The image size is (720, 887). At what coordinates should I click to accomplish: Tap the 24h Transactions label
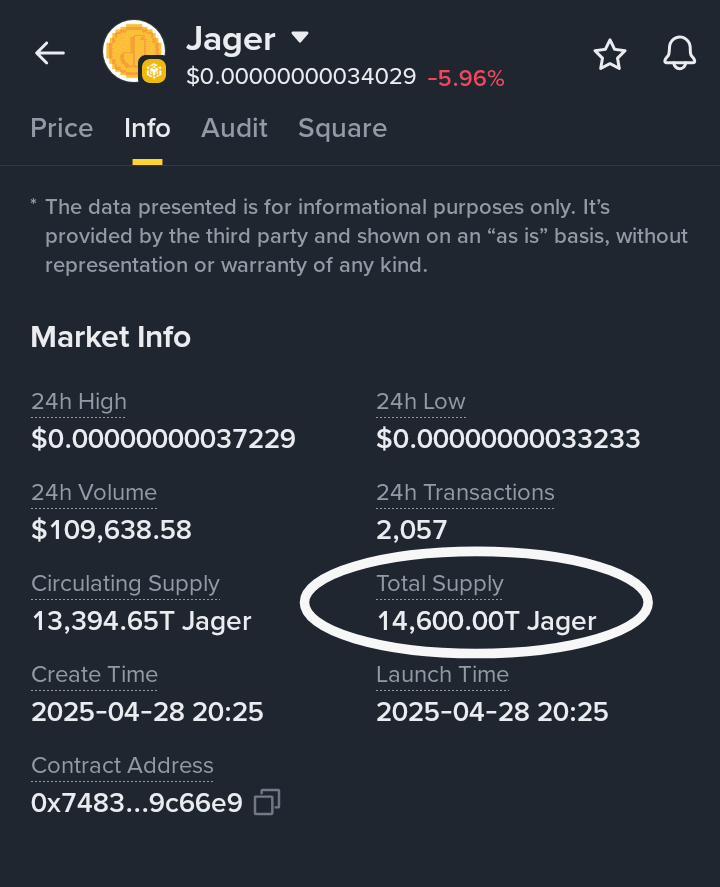pos(465,493)
